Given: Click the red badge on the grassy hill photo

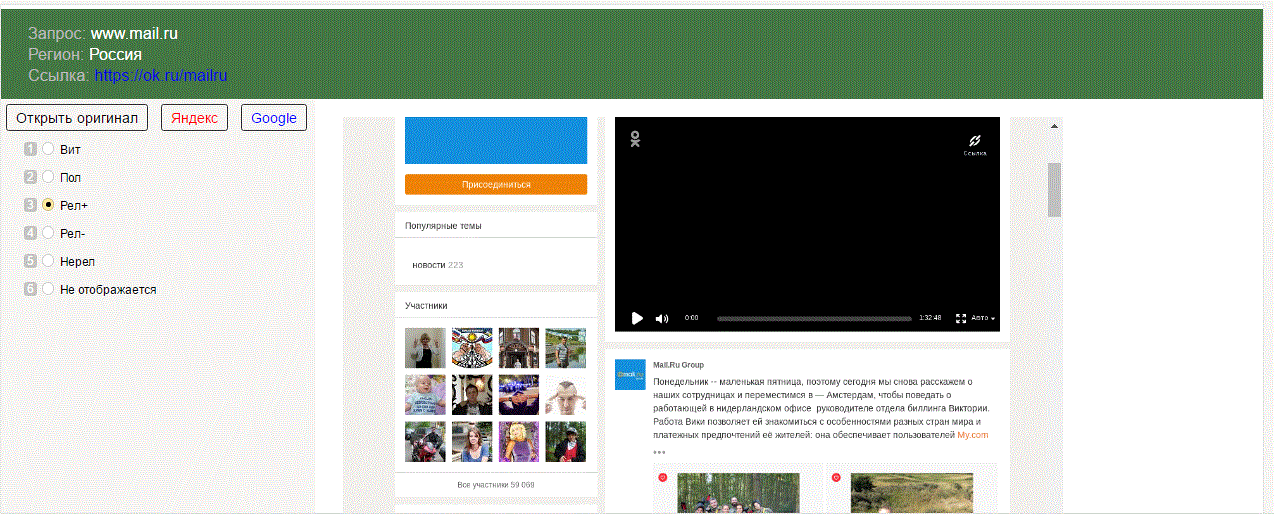Looking at the screenshot, I should [836, 477].
